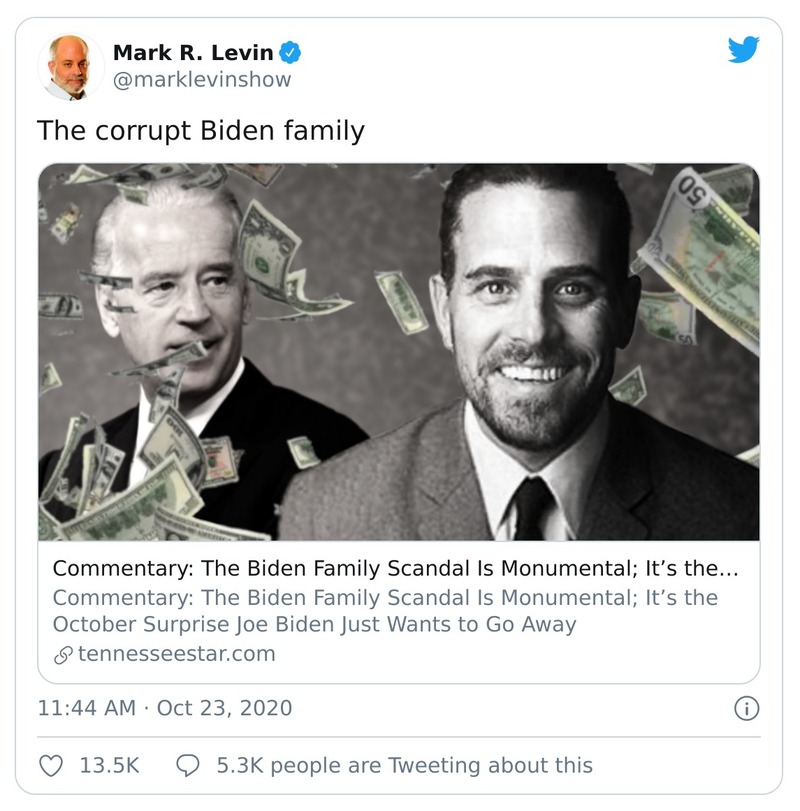This screenshot has height=811, width=800.
Task: Click the Oct 23, 2020 date
Action: click(225, 708)
